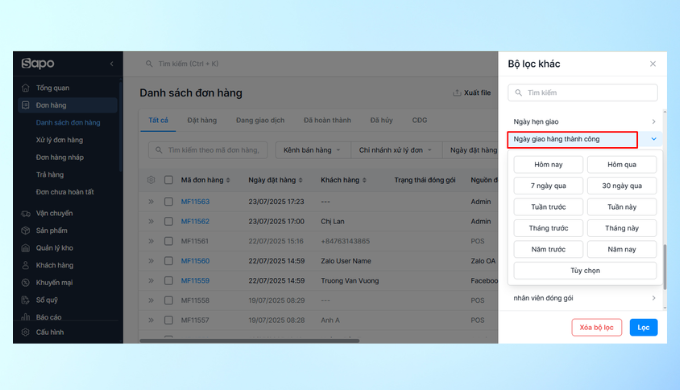The width and height of the screenshot is (680, 390).
Task: Click the Quản lý kho warehouse icon
Action: click(26, 248)
